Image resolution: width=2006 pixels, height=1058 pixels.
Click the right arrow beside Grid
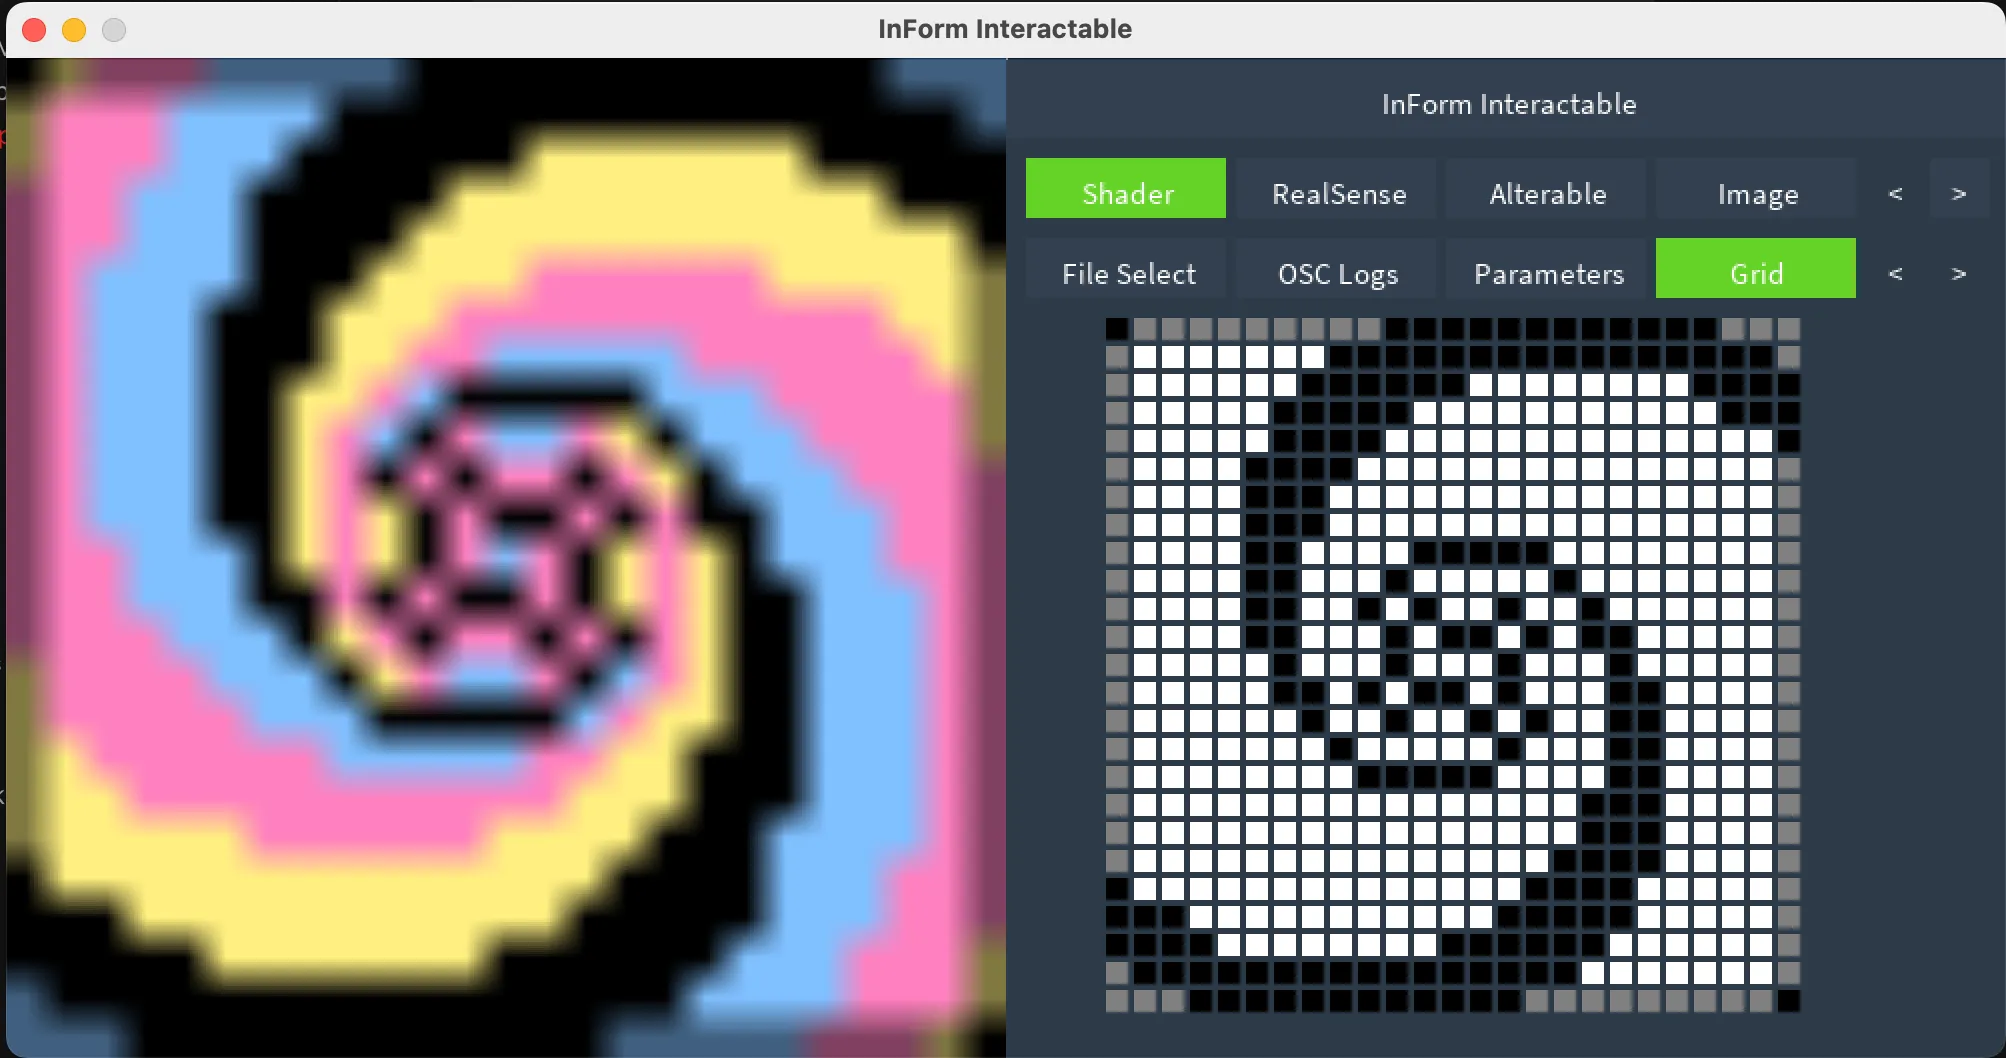coord(1958,273)
